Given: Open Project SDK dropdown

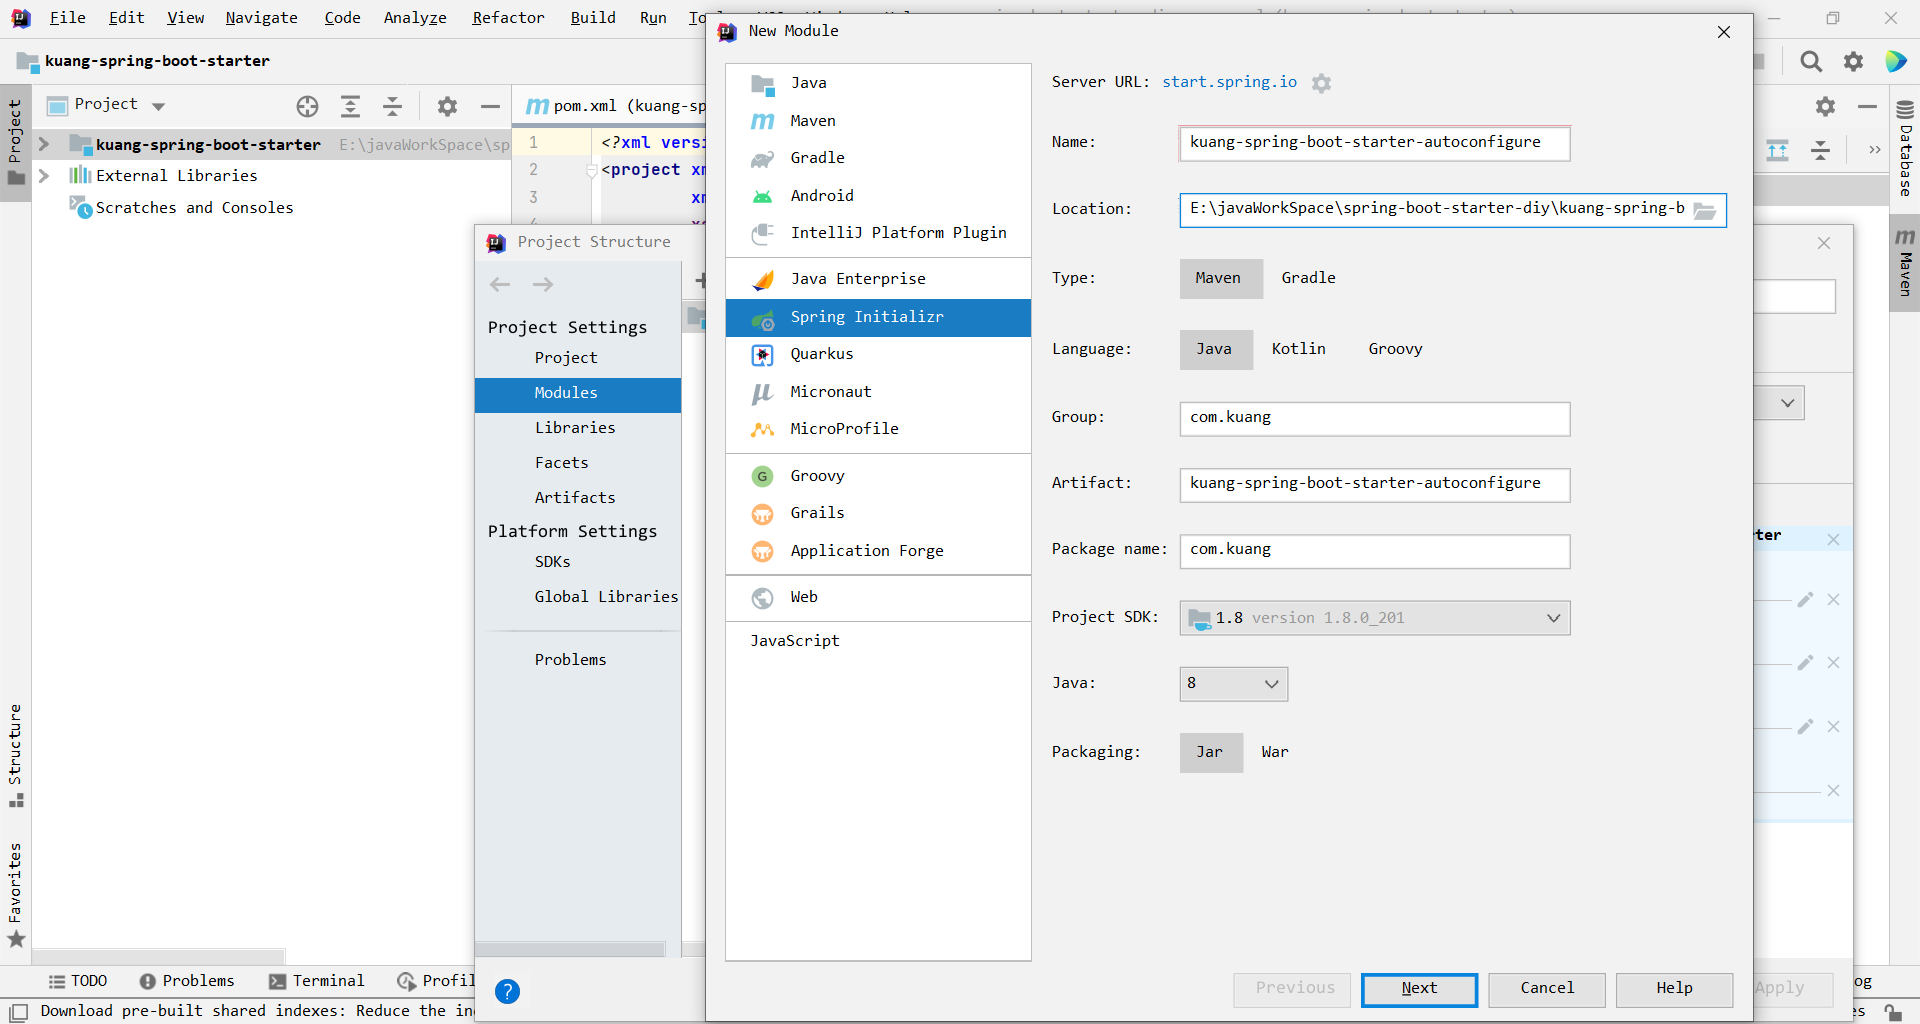Looking at the screenshot, I should pos(1375,618).
